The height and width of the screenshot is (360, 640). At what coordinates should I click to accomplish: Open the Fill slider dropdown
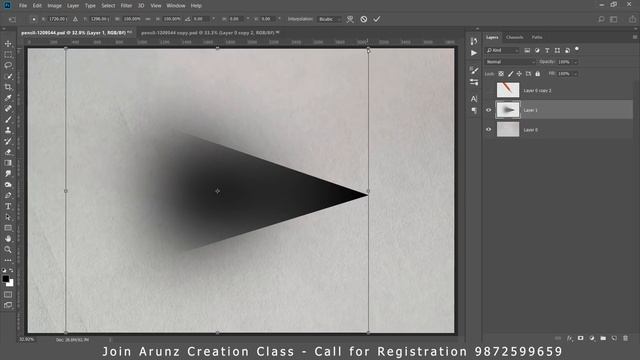click(576, 74)
